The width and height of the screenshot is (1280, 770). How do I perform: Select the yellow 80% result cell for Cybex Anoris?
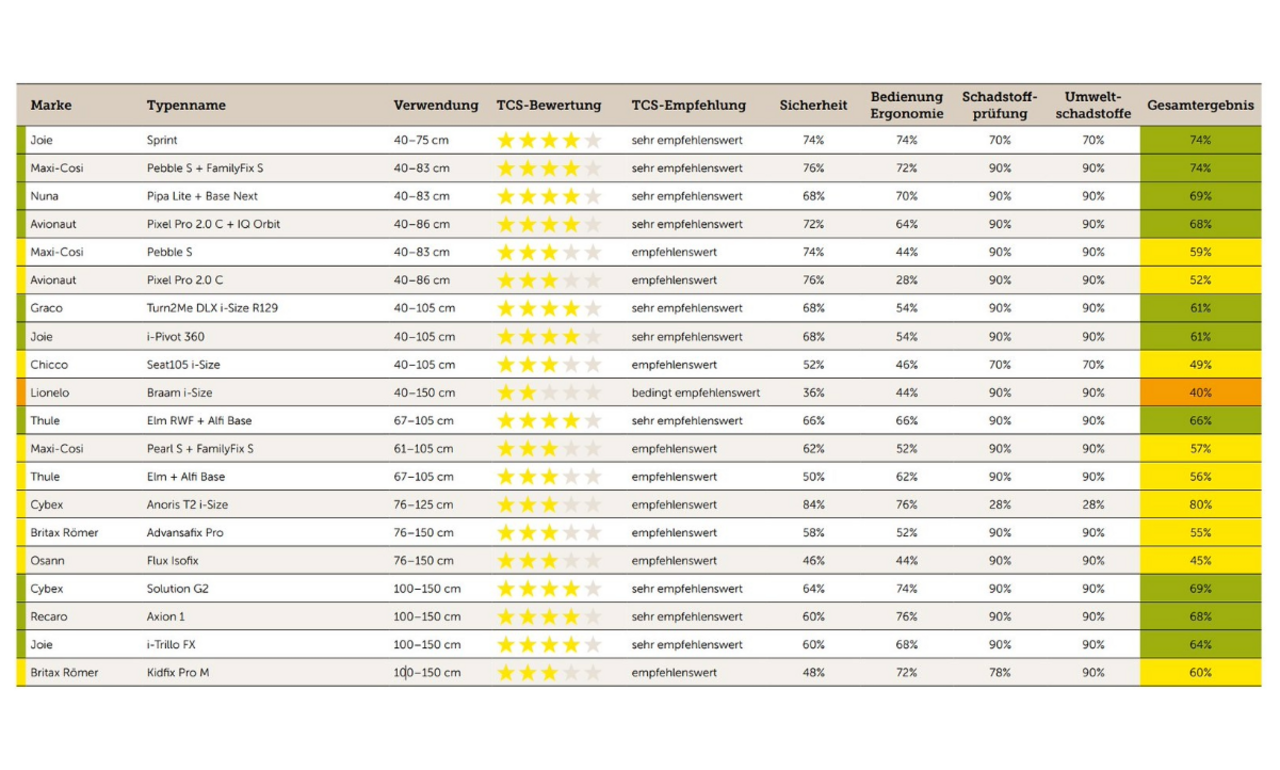[x=1200, y=505]
